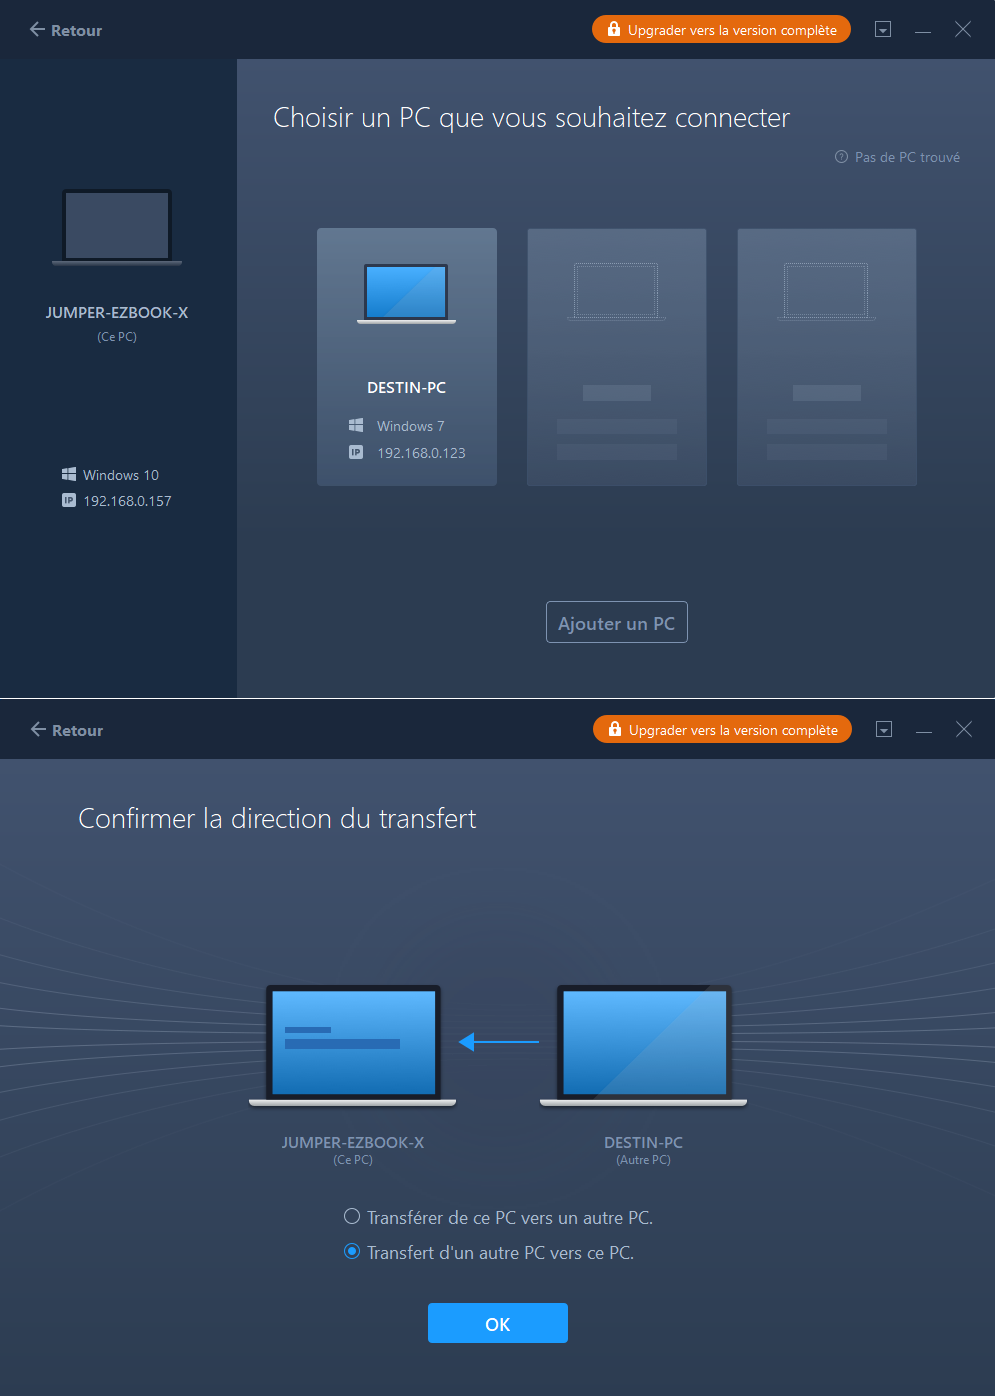995x1396 pixels.
Task: Open the dropdown menu icon in top window title bar
Action: 883,30
